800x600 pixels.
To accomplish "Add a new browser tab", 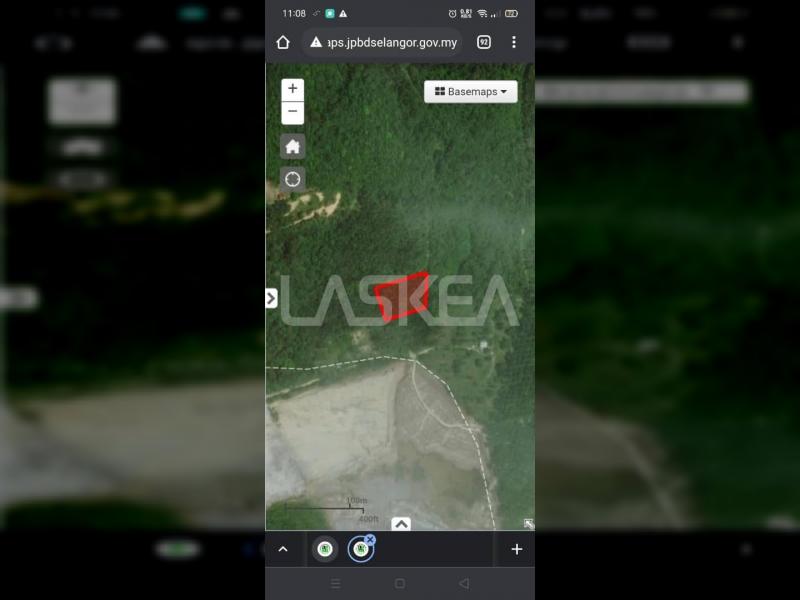I will 516,549.
